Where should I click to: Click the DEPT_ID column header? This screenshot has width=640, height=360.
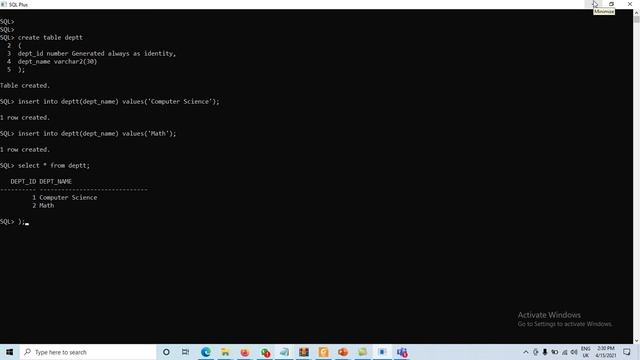[x=23, y=181]
